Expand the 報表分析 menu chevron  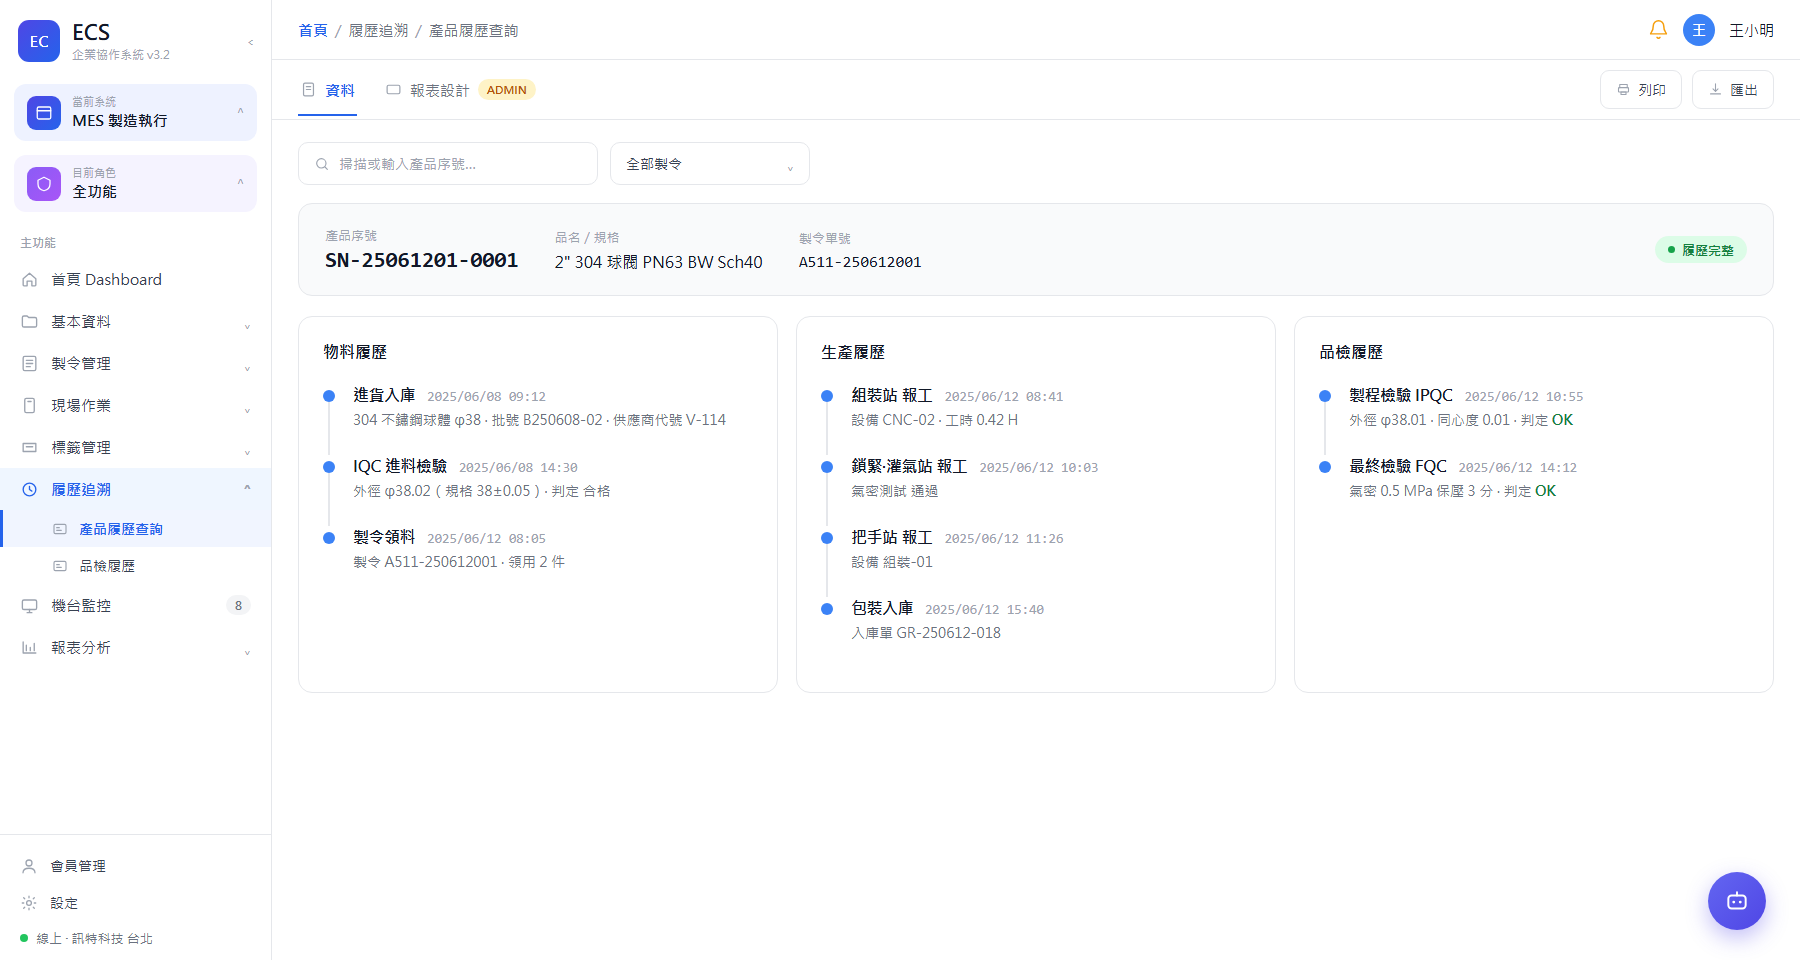coord(247,652)
